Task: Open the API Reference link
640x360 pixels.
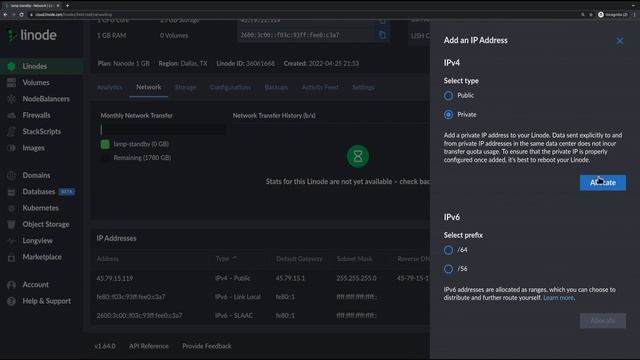Action: click(x=149, y=346)
